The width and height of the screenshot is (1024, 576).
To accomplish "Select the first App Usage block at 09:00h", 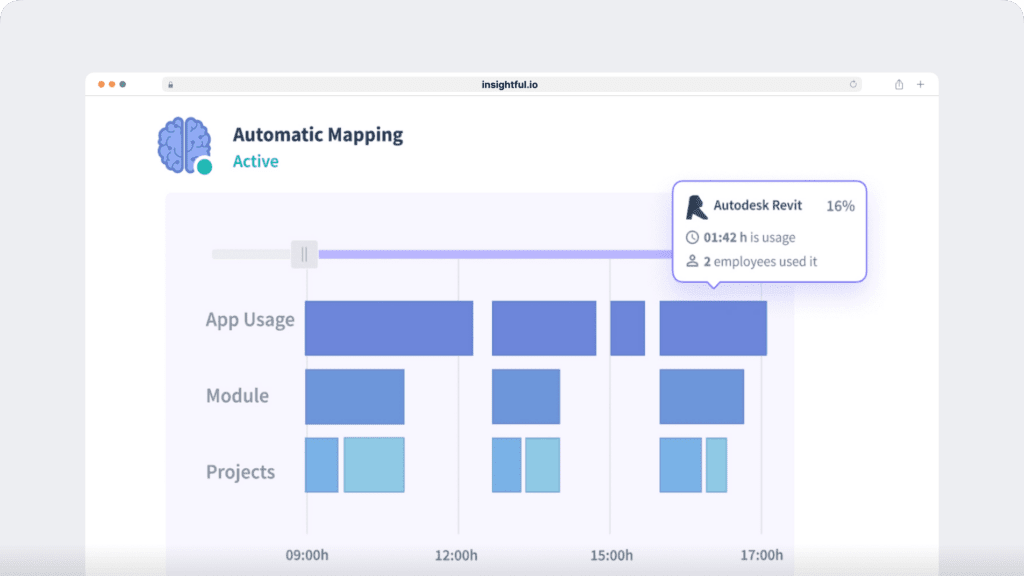I will (389, 328).
